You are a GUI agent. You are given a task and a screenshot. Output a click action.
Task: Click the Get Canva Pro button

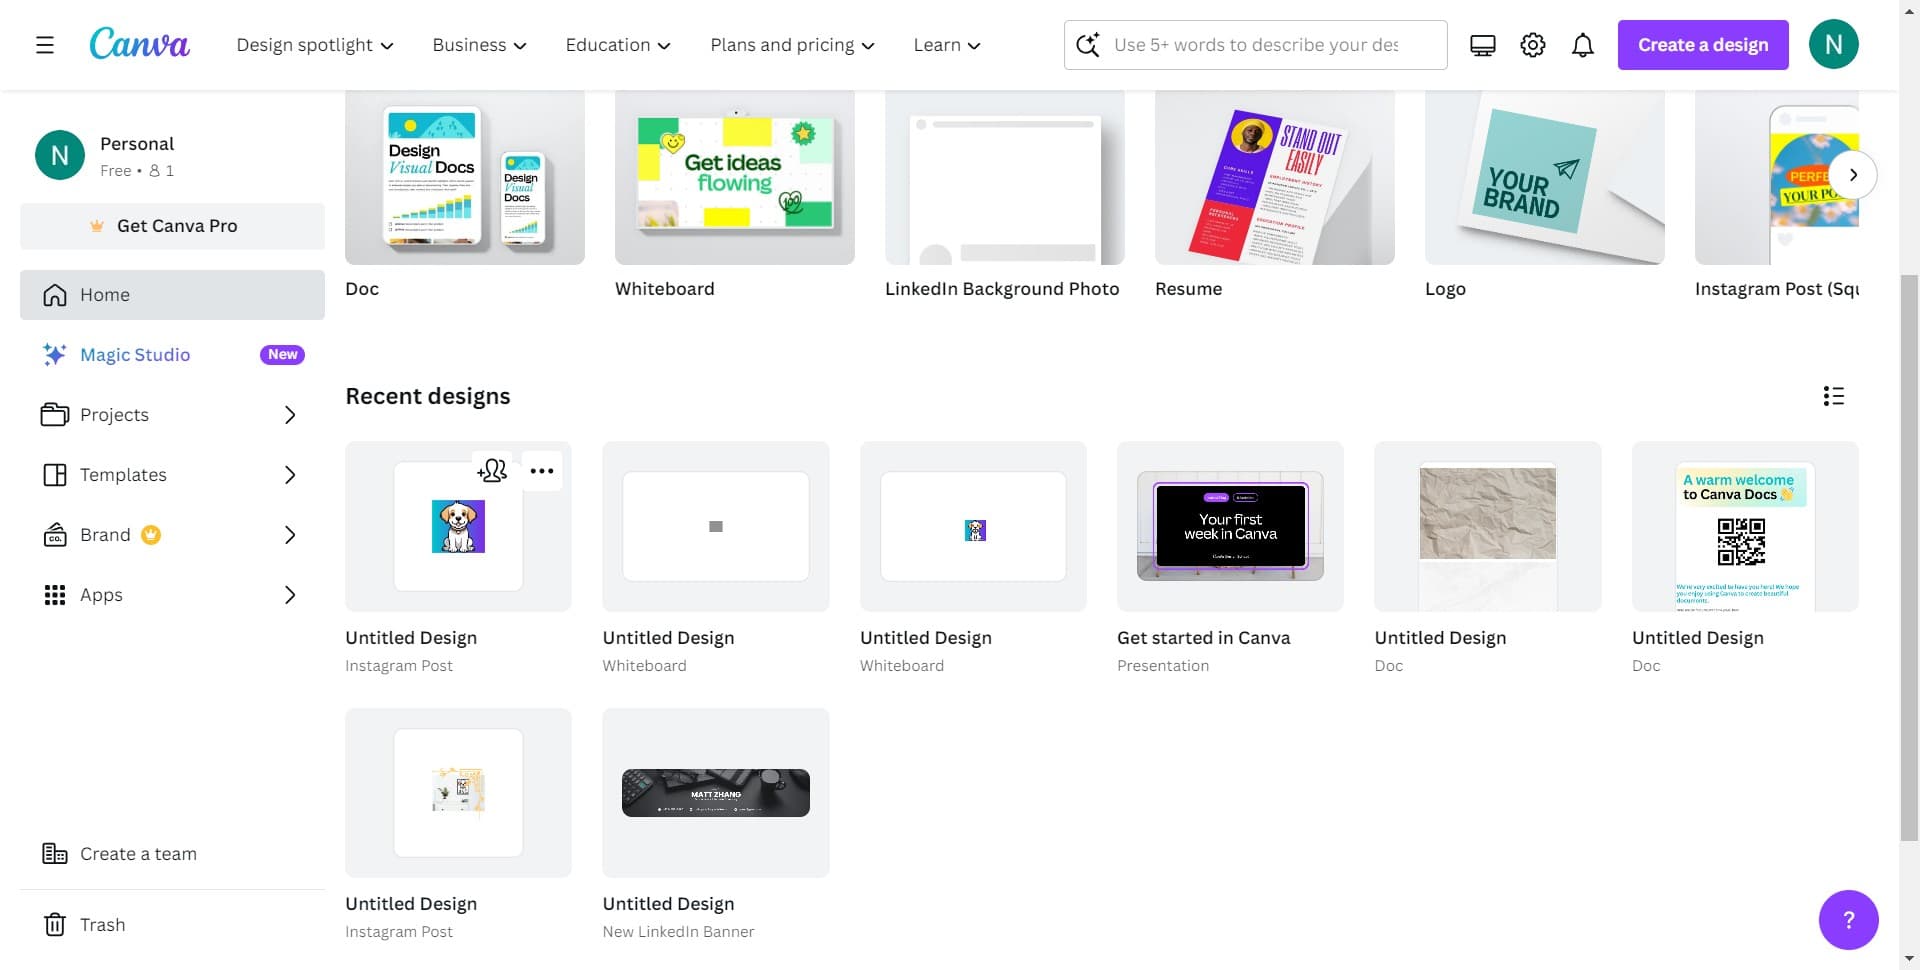172,226
